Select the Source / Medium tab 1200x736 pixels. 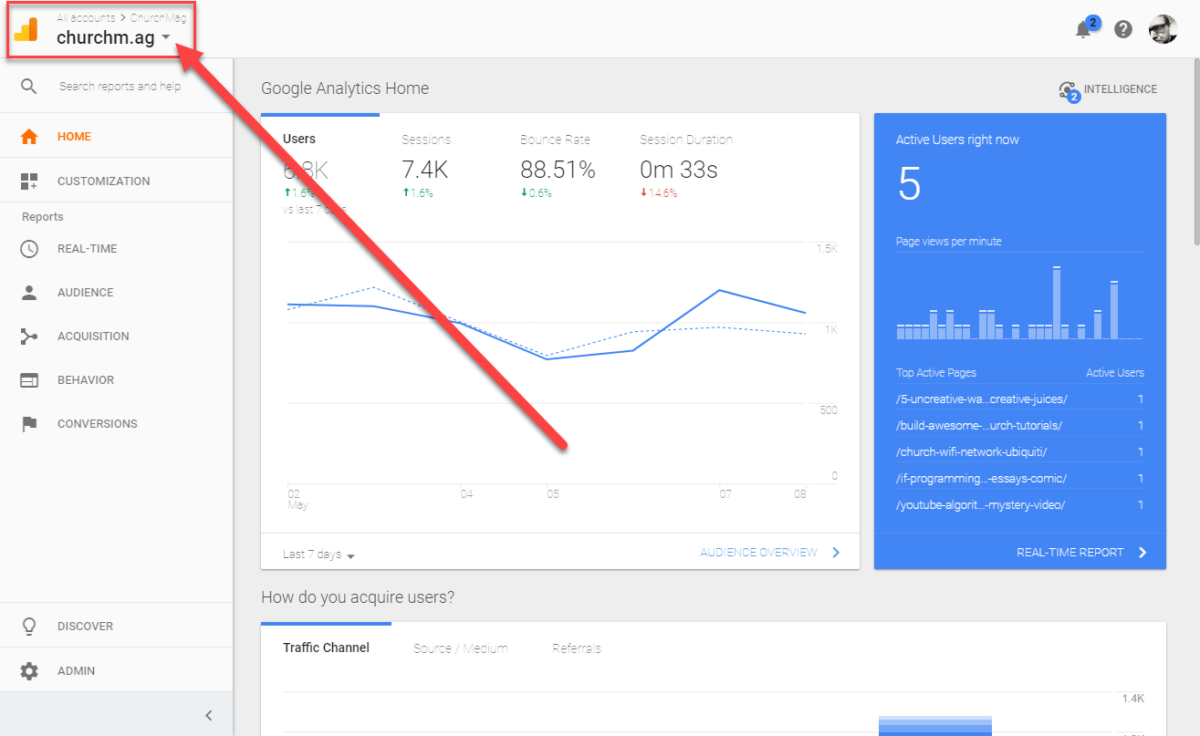pyautogui.click(x=460, y=648)
